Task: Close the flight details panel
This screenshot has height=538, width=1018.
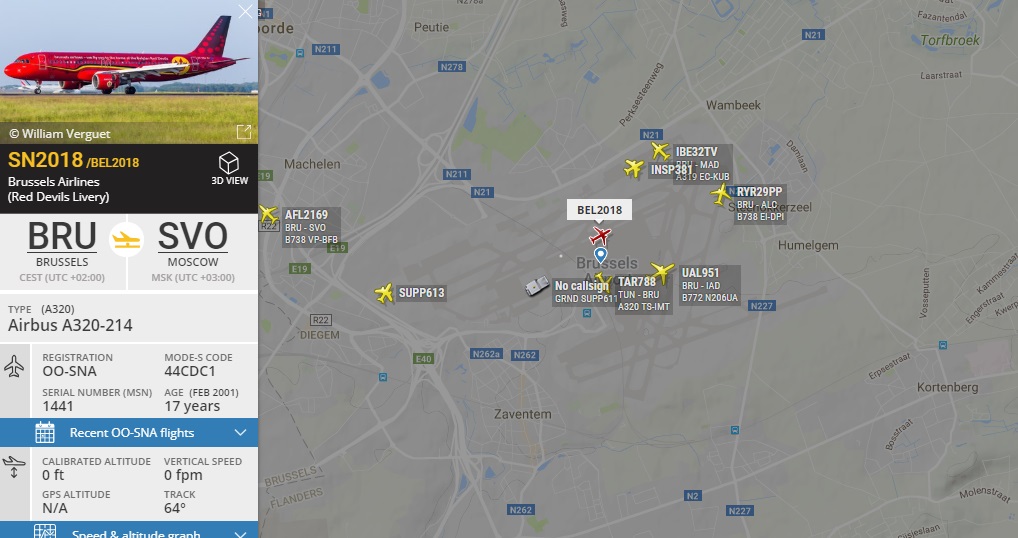Action: pyautogui.click(x=245, y=11)
